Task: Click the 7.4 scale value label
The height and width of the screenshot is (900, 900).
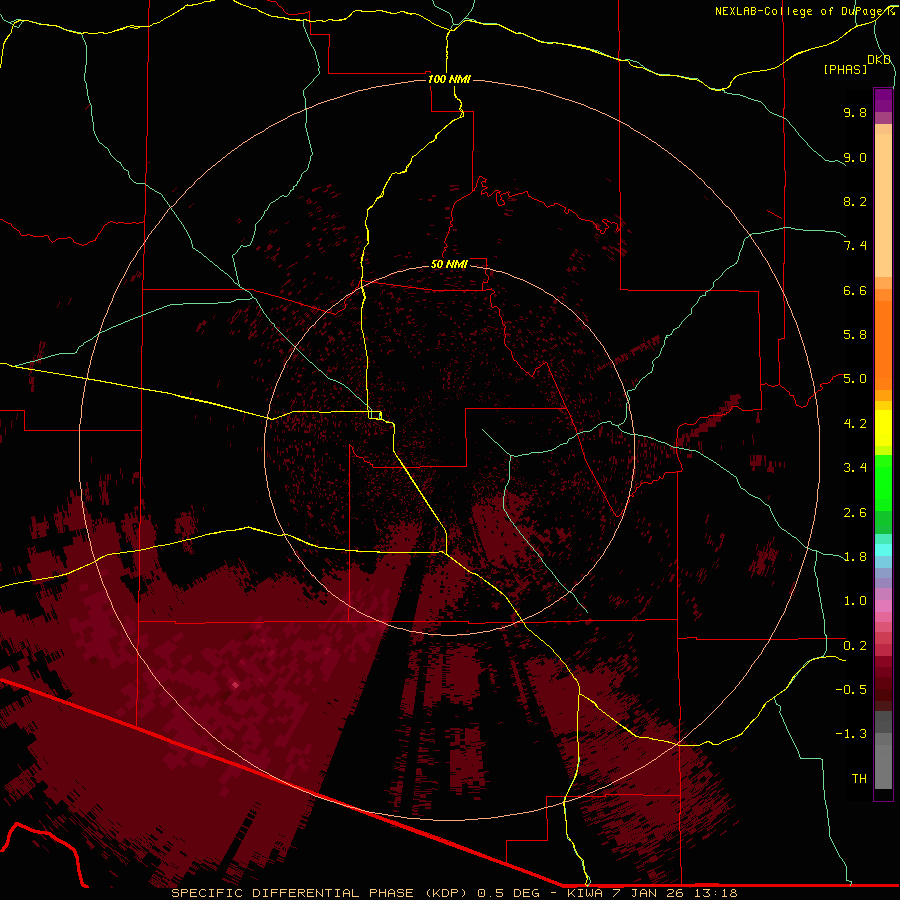Action: point(855,246)
